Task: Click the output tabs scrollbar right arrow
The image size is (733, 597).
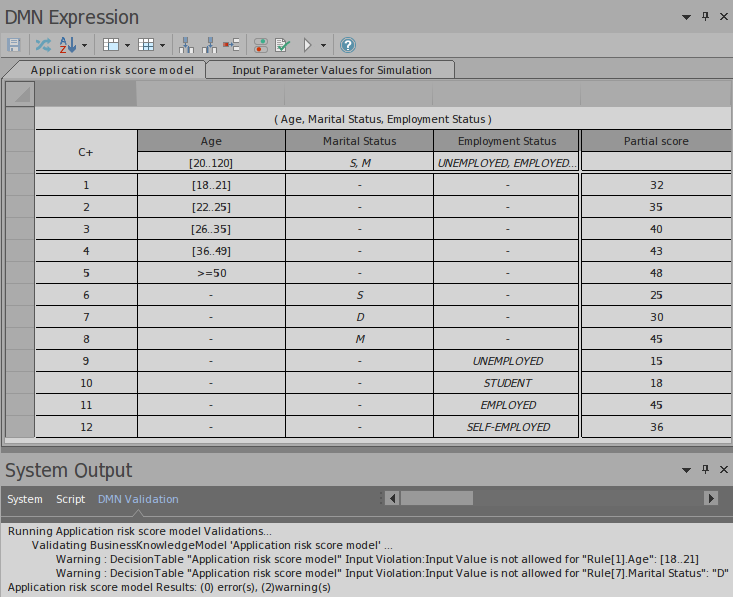Action: 711,498
